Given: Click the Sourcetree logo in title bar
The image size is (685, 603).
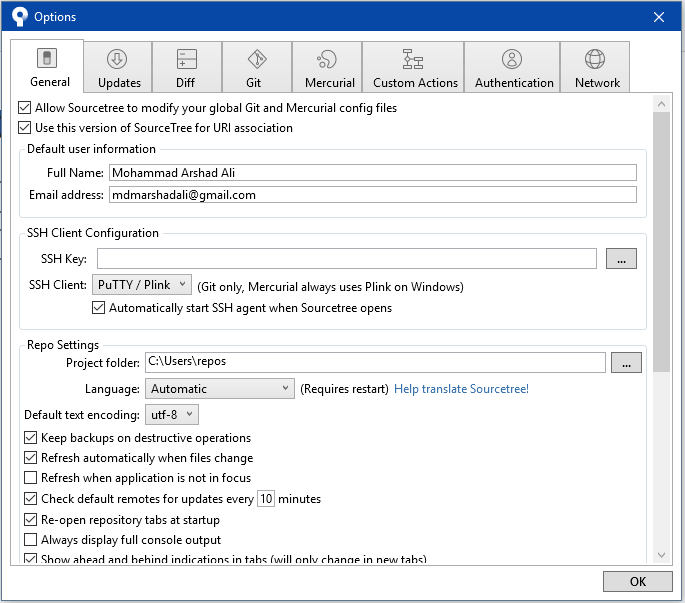Looking at the screenshot, I should click(20, 17).
